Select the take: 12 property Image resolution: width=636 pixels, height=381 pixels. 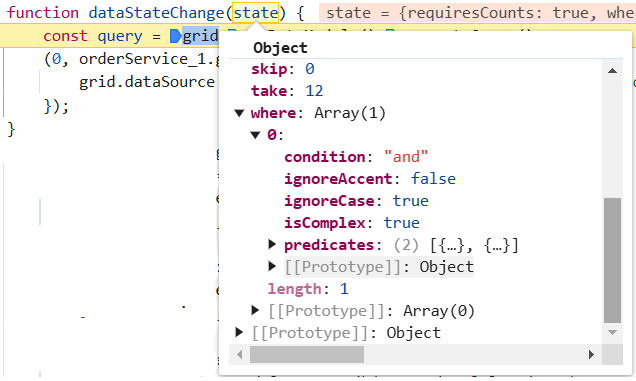(287, 91)
